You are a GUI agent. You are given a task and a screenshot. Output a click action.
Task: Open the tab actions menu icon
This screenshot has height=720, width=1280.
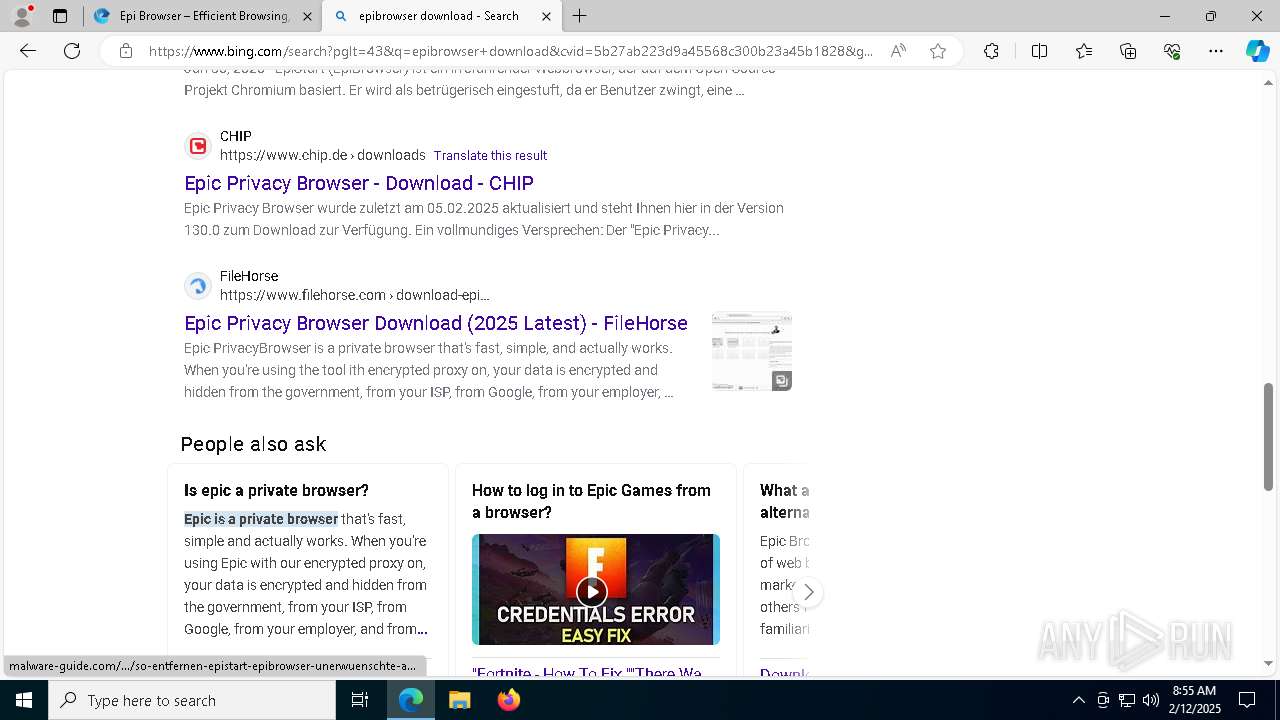[60, 16]
